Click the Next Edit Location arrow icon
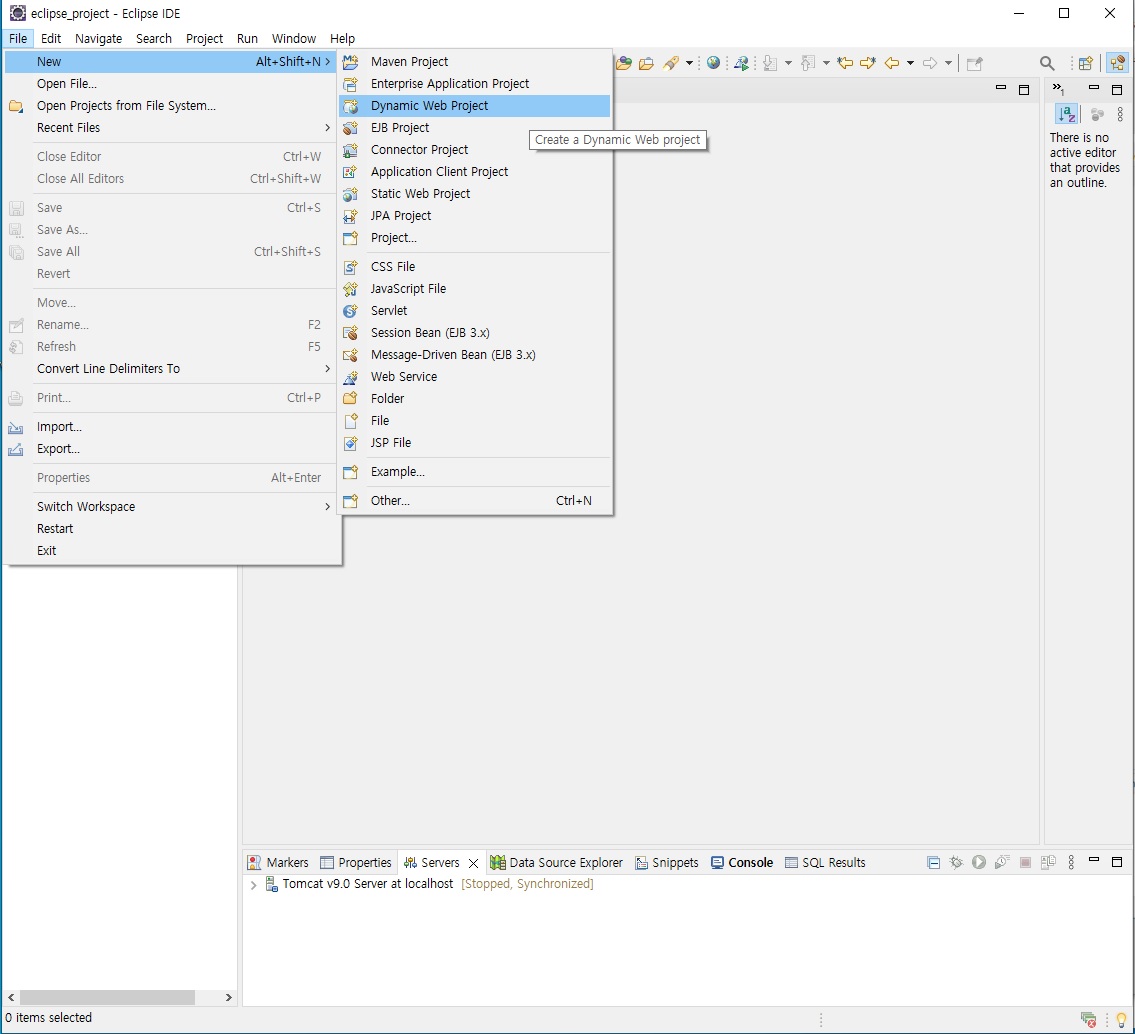 click(x=867, y=64)
